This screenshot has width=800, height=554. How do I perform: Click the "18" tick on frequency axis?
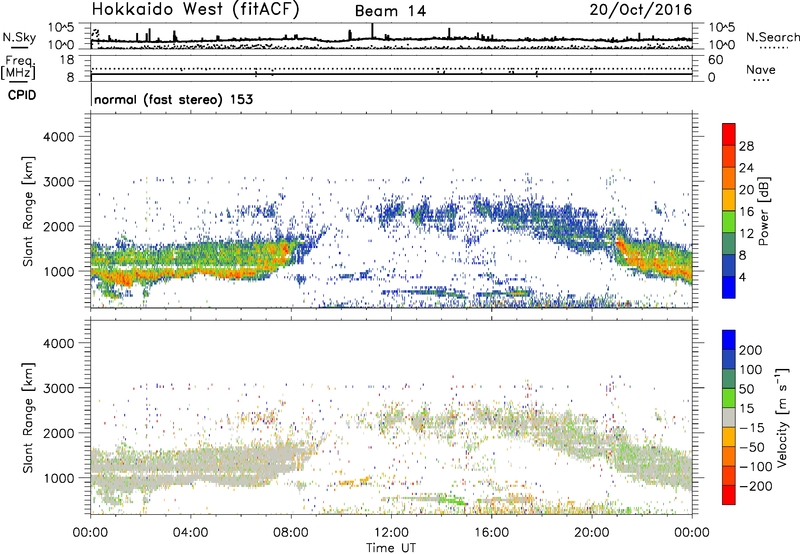[x=67, y=60]
